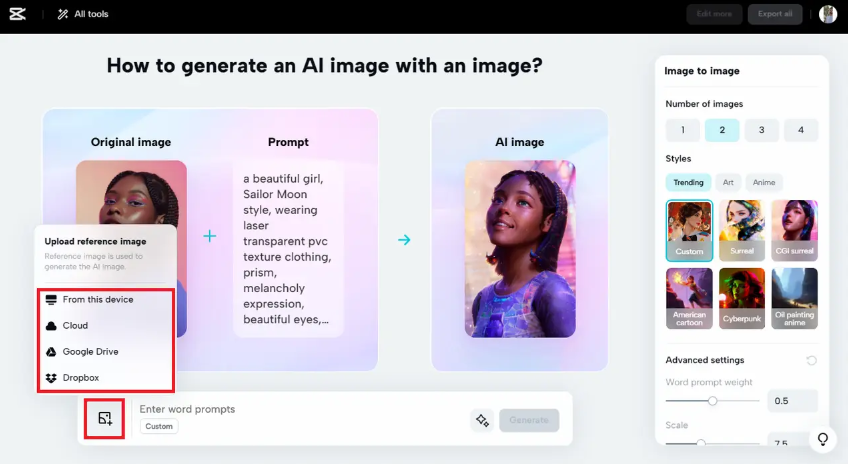The image size is (848, 464).
Task: Click the Image to image panel title
Action: (x=702, y=71)
